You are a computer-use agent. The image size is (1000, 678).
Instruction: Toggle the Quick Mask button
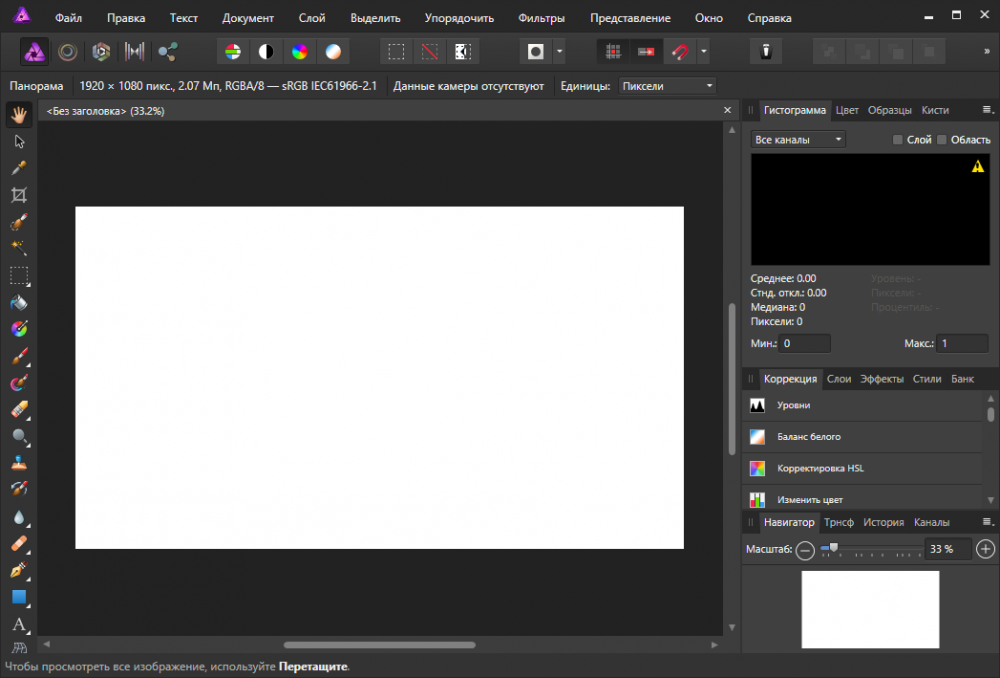click(x=535, y=52)
